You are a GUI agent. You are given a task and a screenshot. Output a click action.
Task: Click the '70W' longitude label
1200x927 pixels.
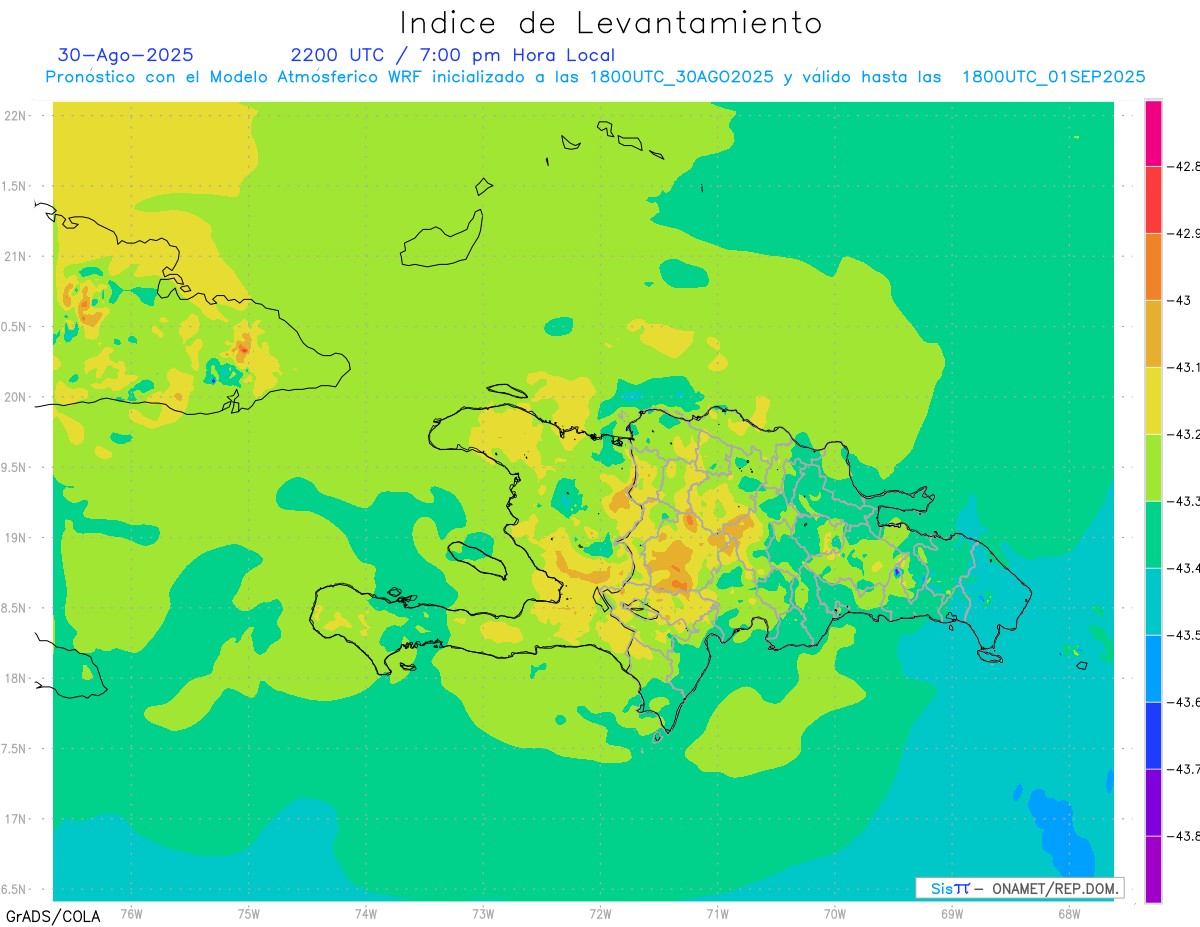click(x=834, y=914)
